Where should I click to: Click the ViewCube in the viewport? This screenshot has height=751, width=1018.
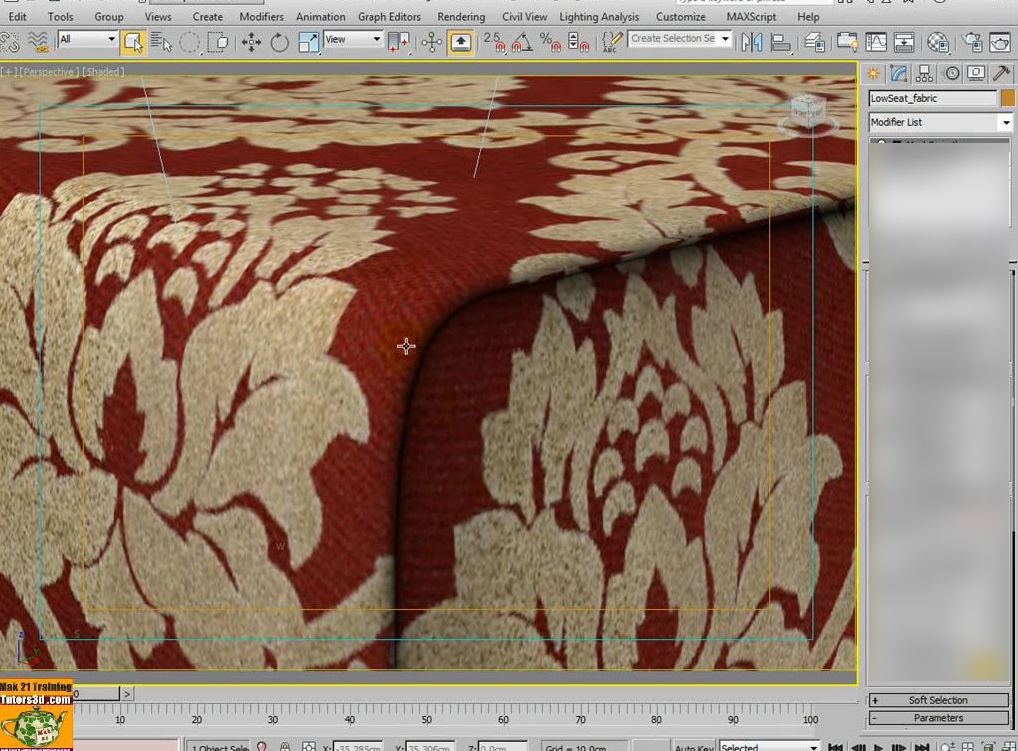click(x=807, y=110)
